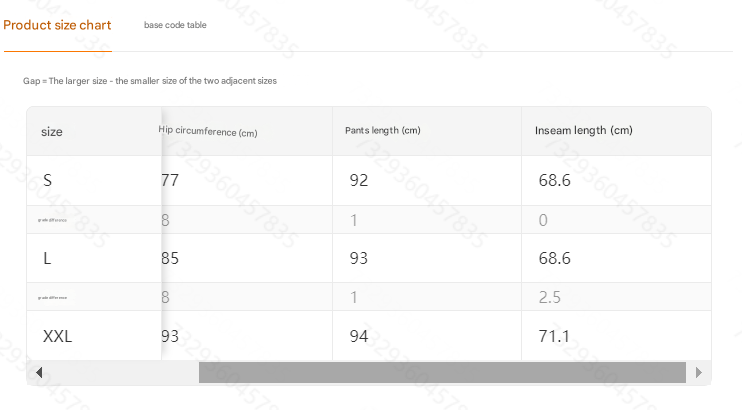Click the Pants length (cm) header
Viewport: 742px width, 410px height.
pos(382,130)
